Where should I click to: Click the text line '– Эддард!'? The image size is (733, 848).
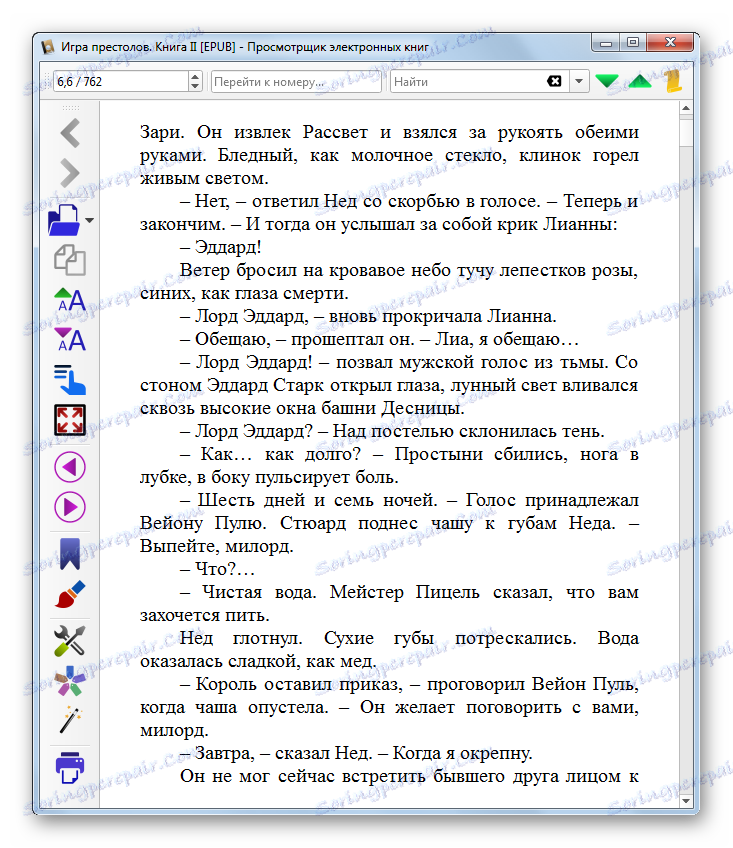coord(221,247)
